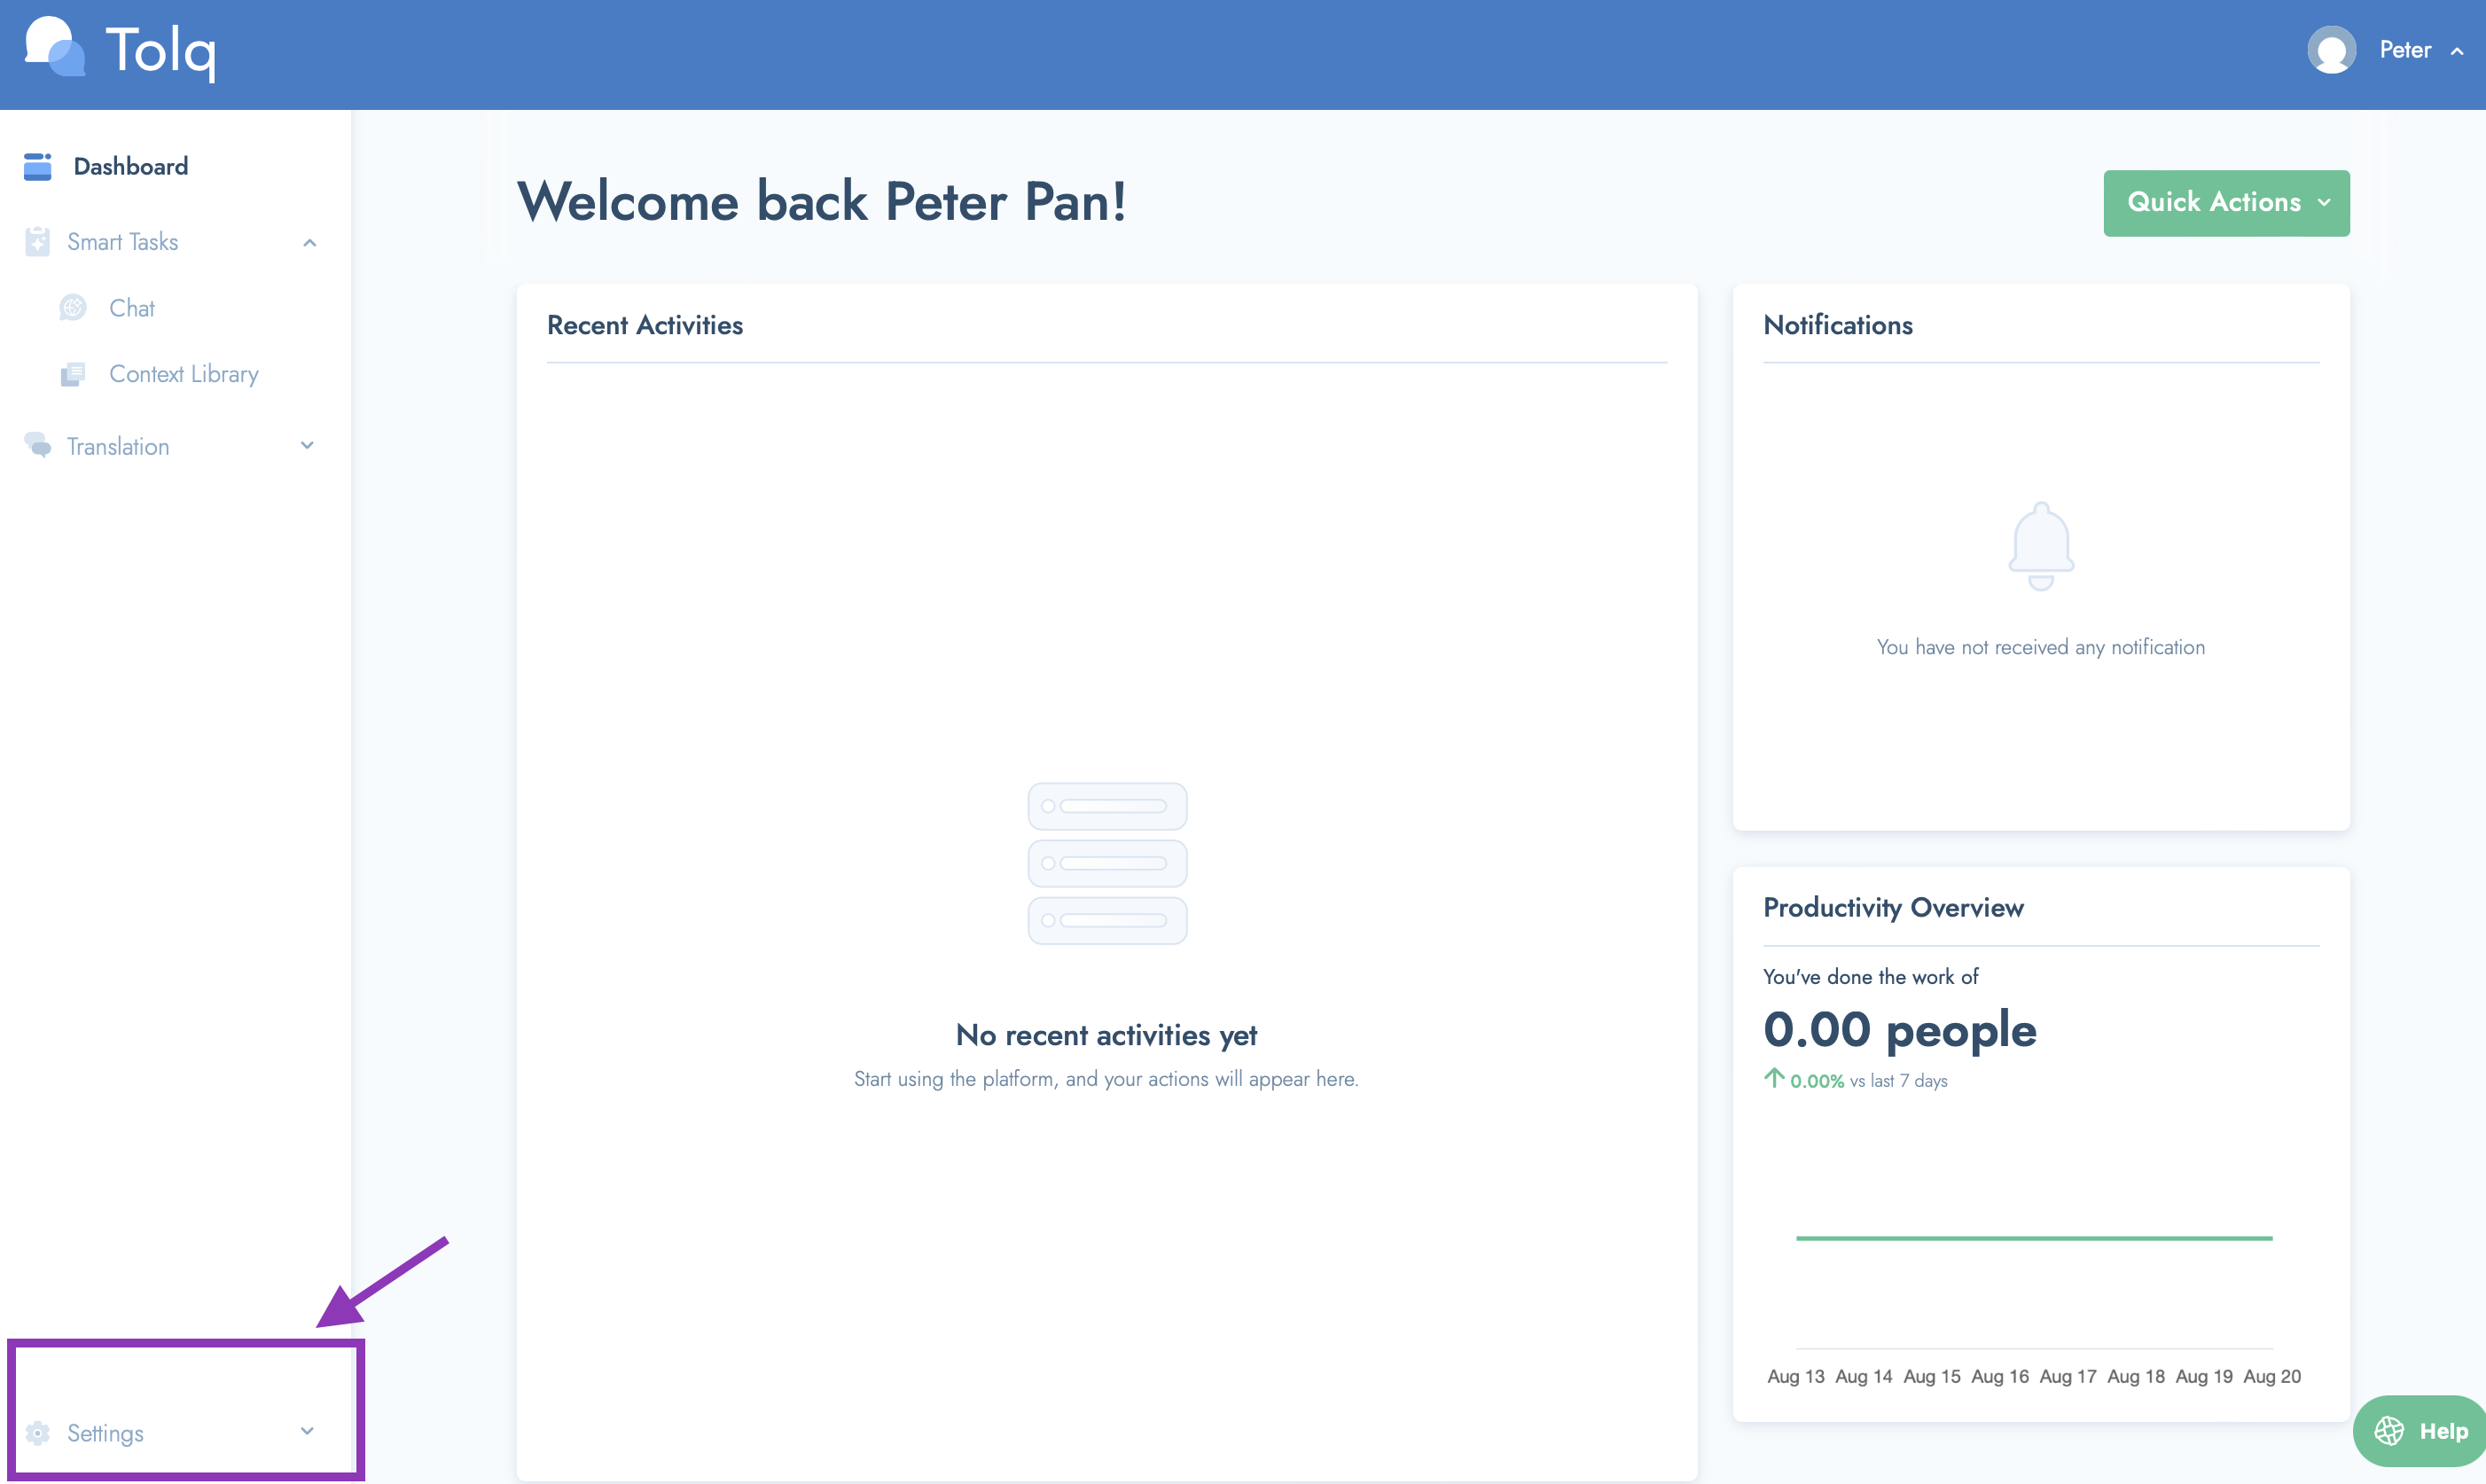This screenshot has height=1484, width=2486.
Task: Click the '0.00 people' value
Action: point(1900,1029)
